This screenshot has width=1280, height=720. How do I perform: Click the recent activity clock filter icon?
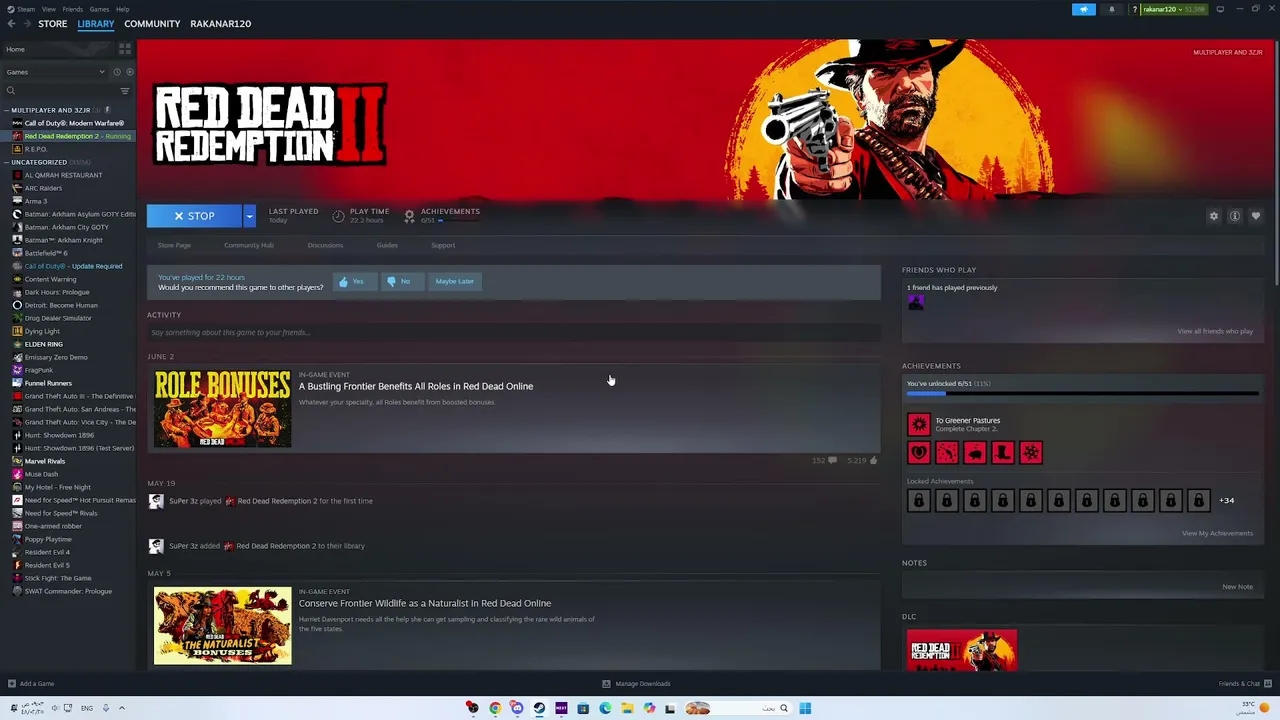[116, 72]
